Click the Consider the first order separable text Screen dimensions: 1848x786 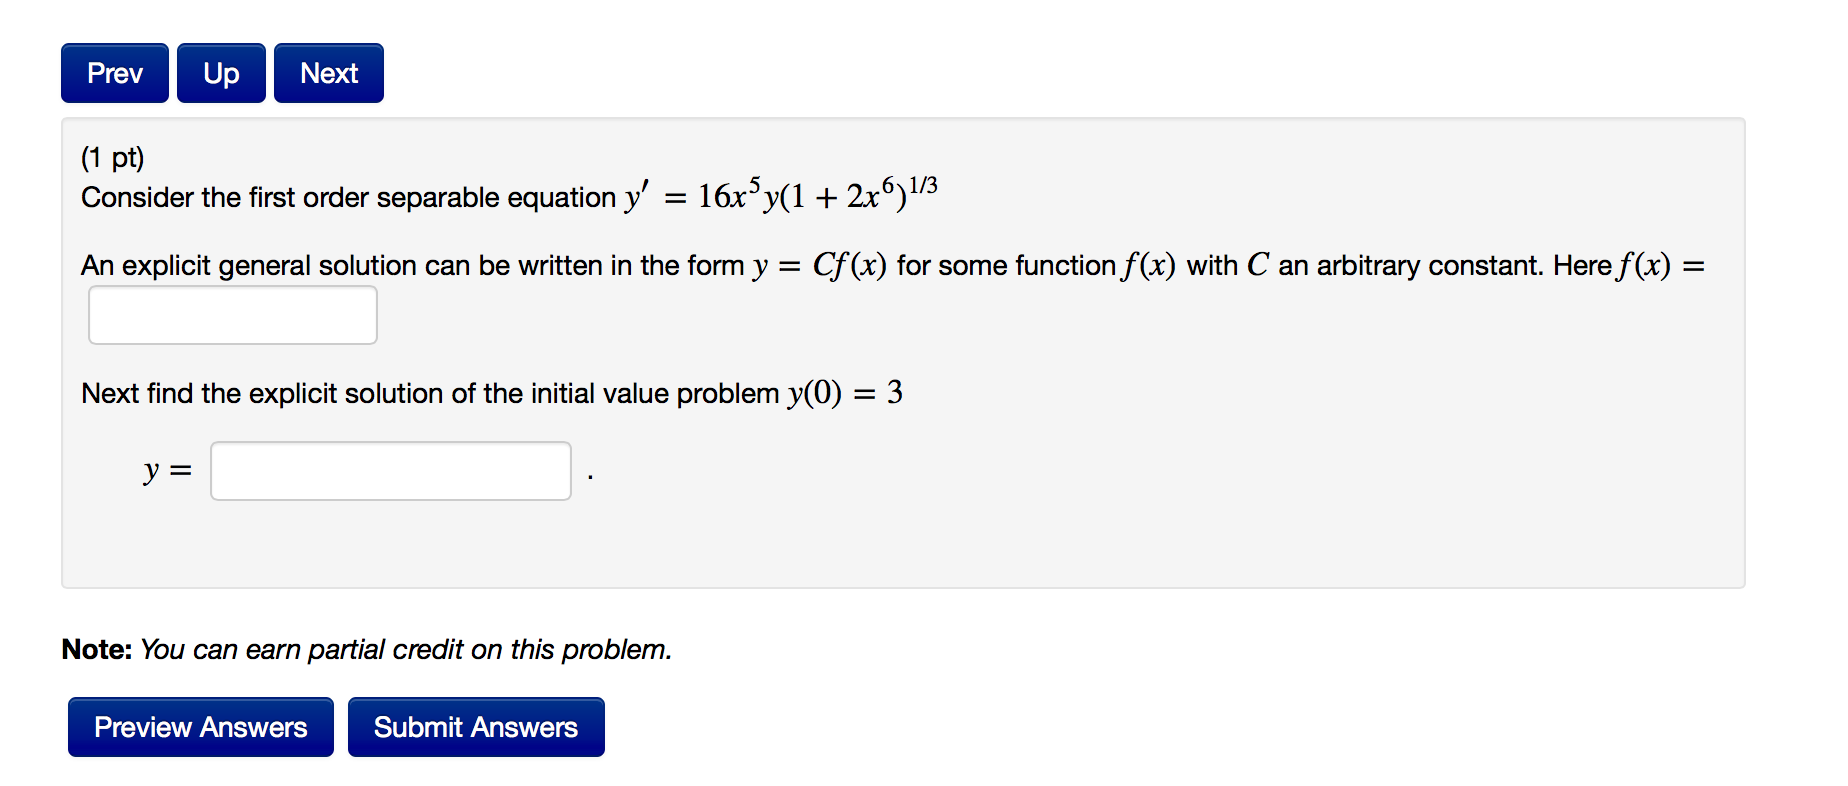(x=347, y=198)
